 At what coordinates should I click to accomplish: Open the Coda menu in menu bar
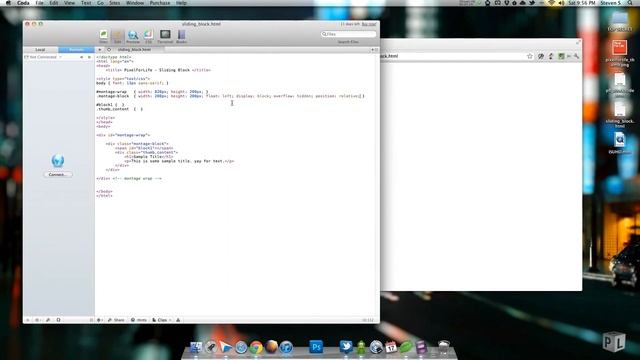(x=23, y=3)
